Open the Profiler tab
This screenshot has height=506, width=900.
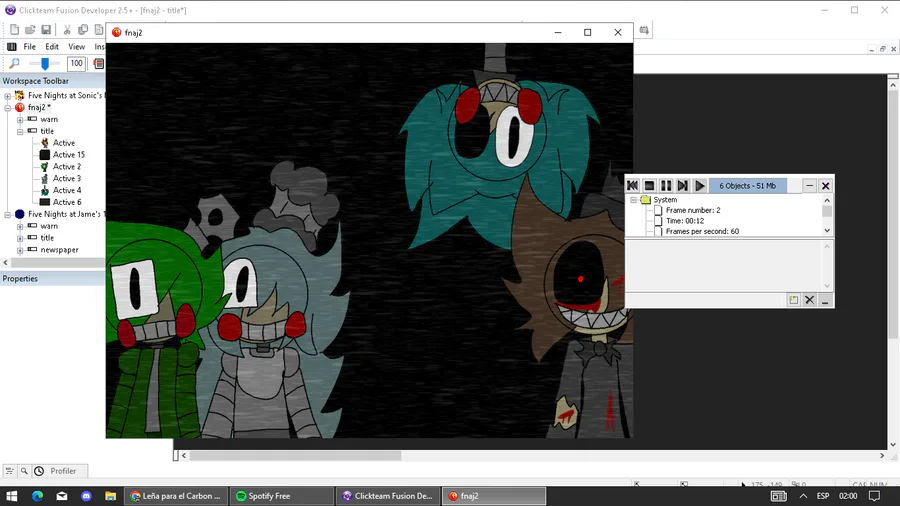[59, 471]
